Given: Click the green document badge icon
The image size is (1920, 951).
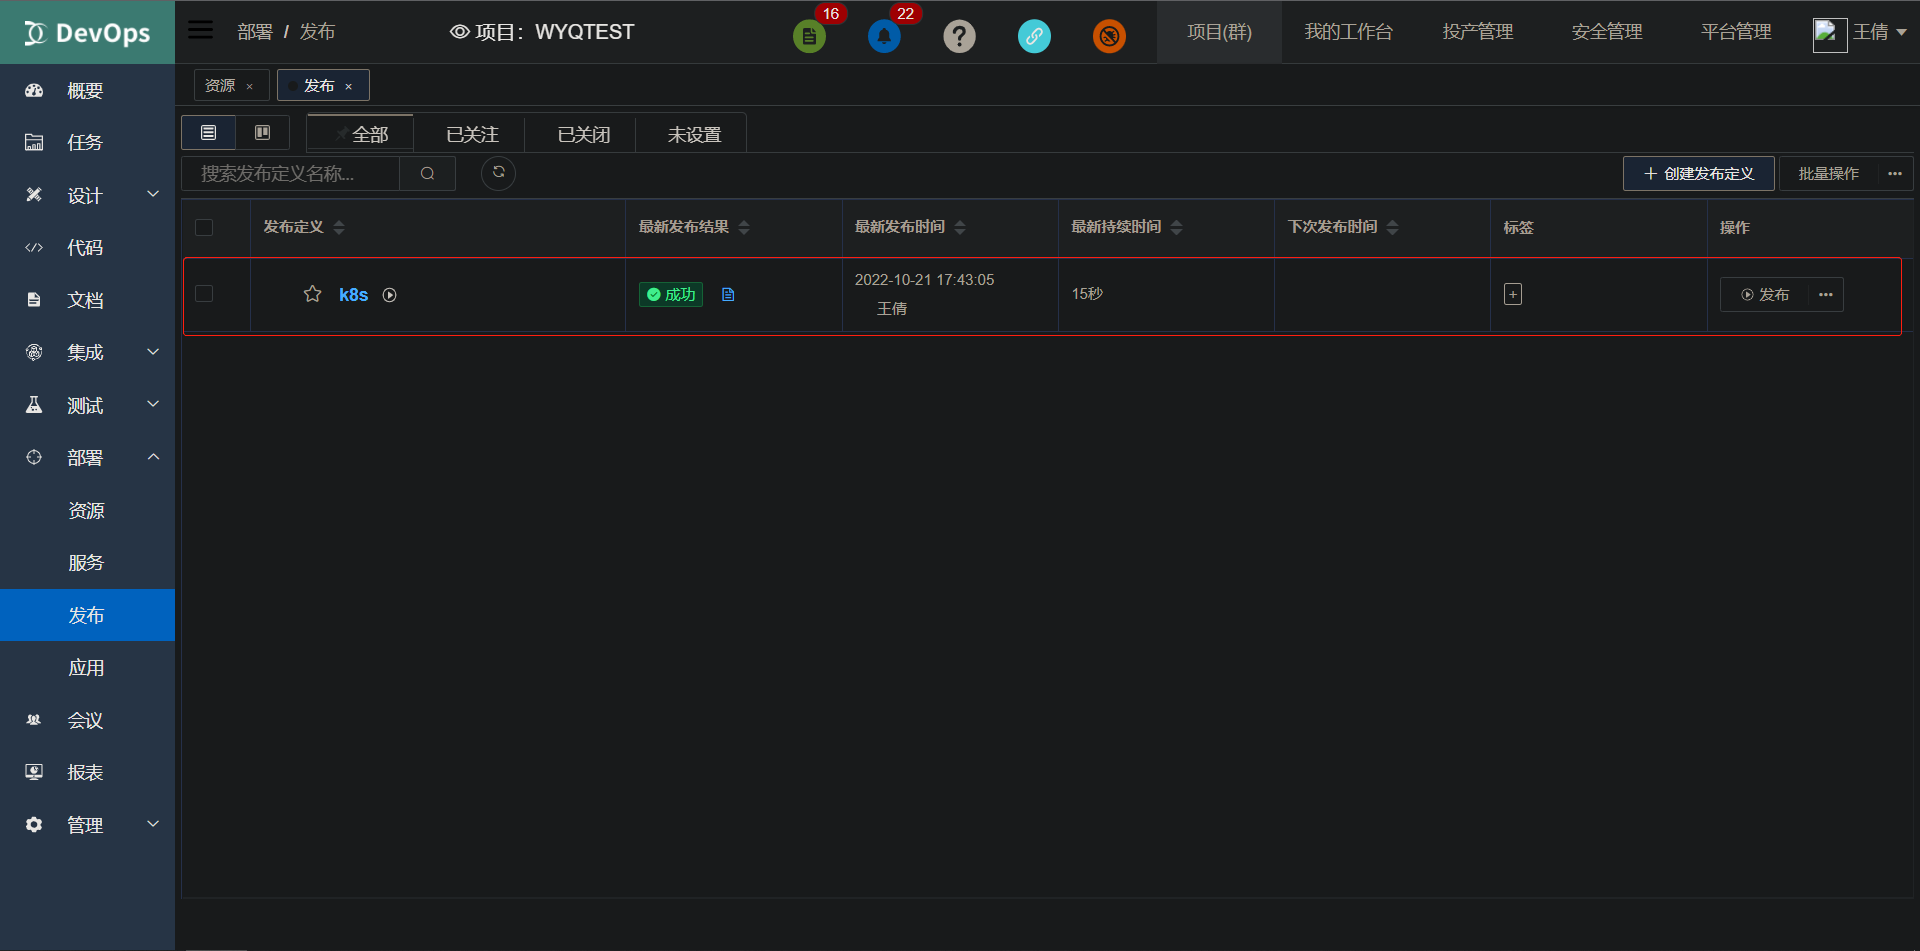Looking at the screenshot, I should pos(809,35).
